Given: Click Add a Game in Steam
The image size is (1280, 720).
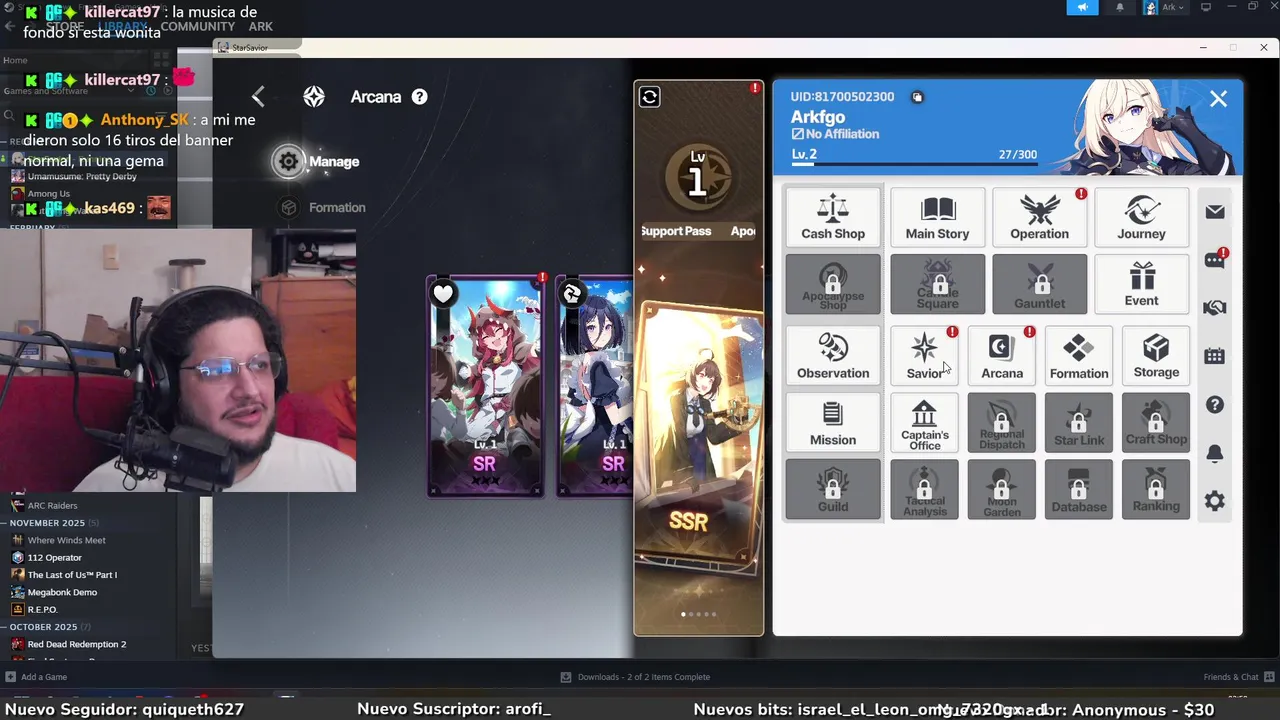Looking at the screenshot, I should click(x=37, y=677).
